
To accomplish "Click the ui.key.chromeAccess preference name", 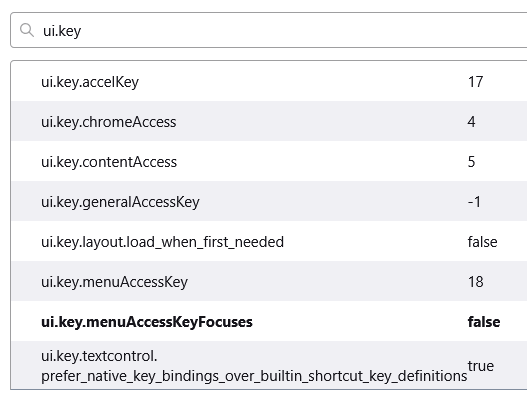I will pos(109,122).
